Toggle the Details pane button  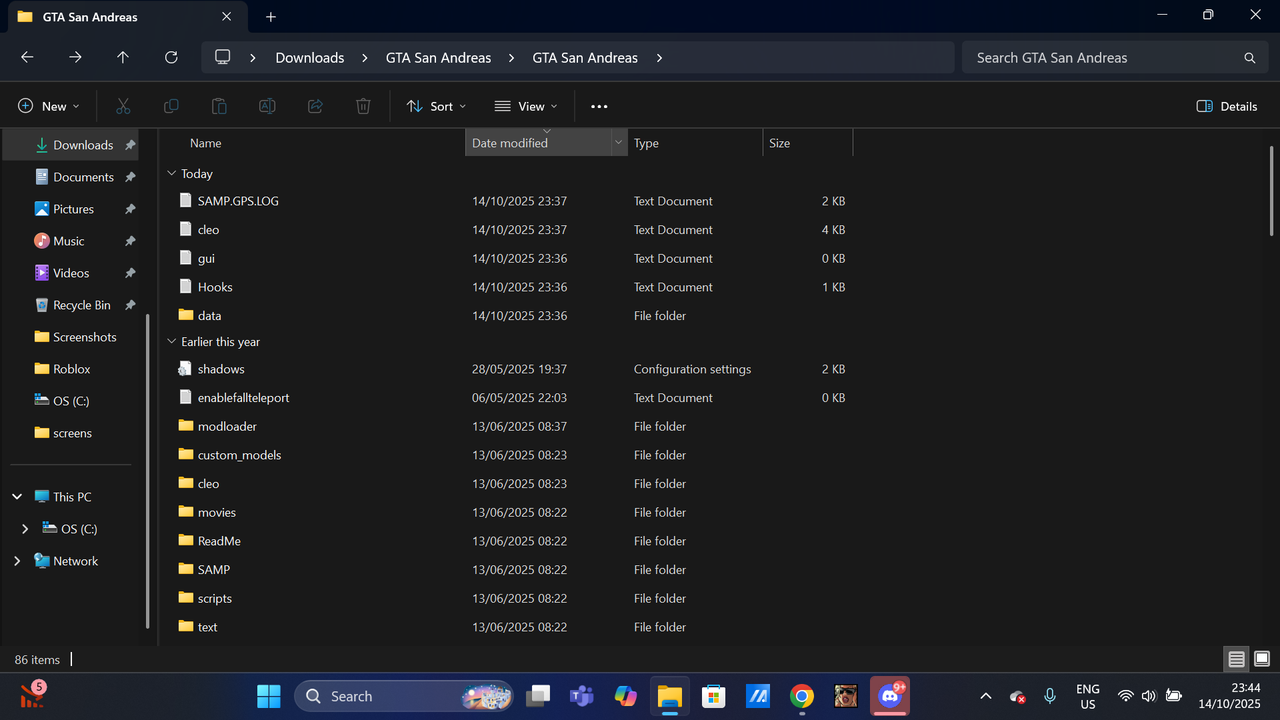1227,106
